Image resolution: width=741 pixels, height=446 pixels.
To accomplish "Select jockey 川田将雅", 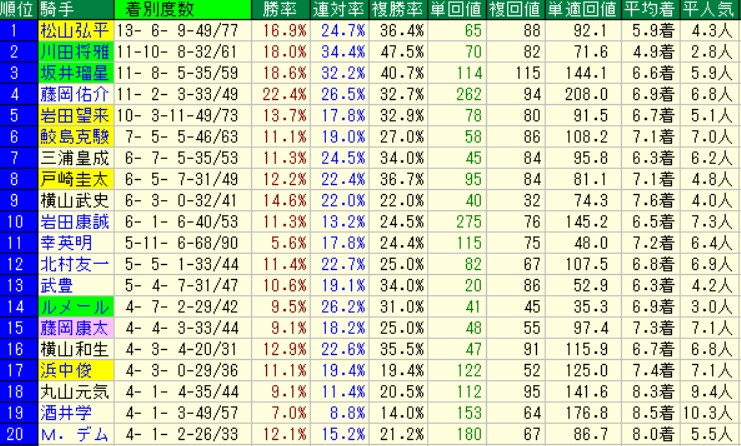I will pos(72,52).
